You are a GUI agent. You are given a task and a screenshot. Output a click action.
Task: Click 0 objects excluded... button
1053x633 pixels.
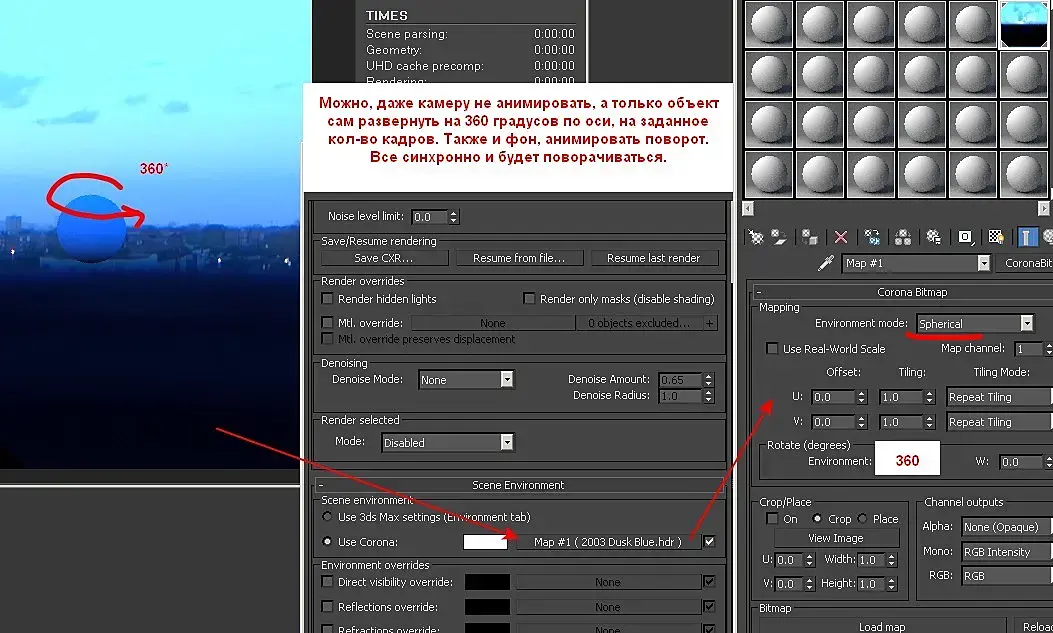[639, 323]
